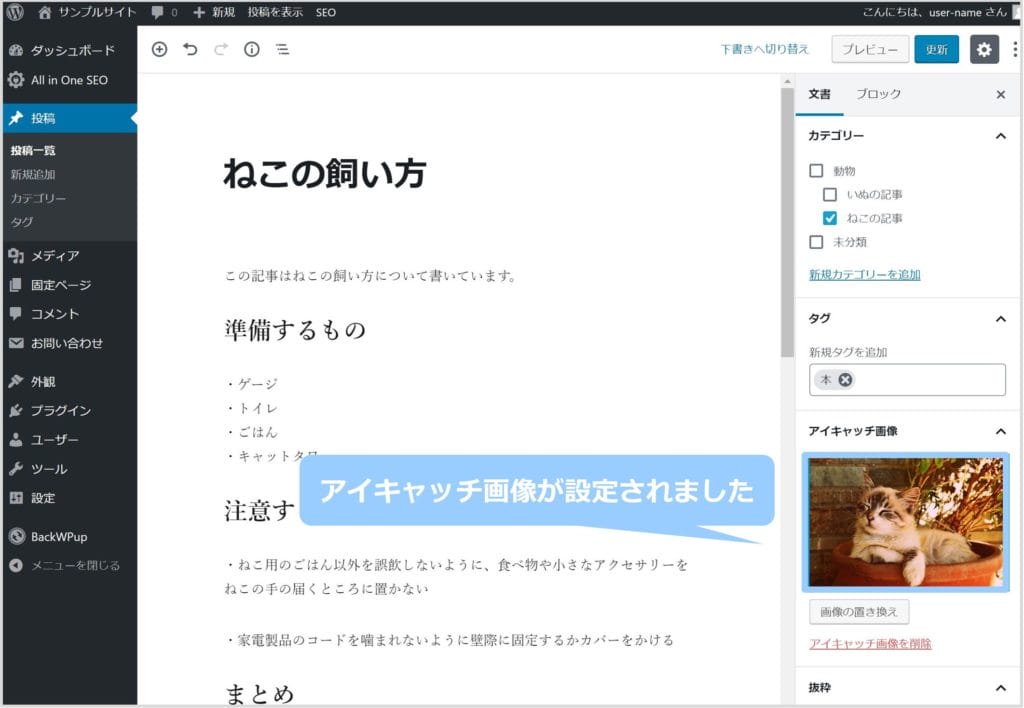This screenshot has height=708, width=1024.
Task: Collapse the タグ panel section
Action: click(x=1000, y=319)
